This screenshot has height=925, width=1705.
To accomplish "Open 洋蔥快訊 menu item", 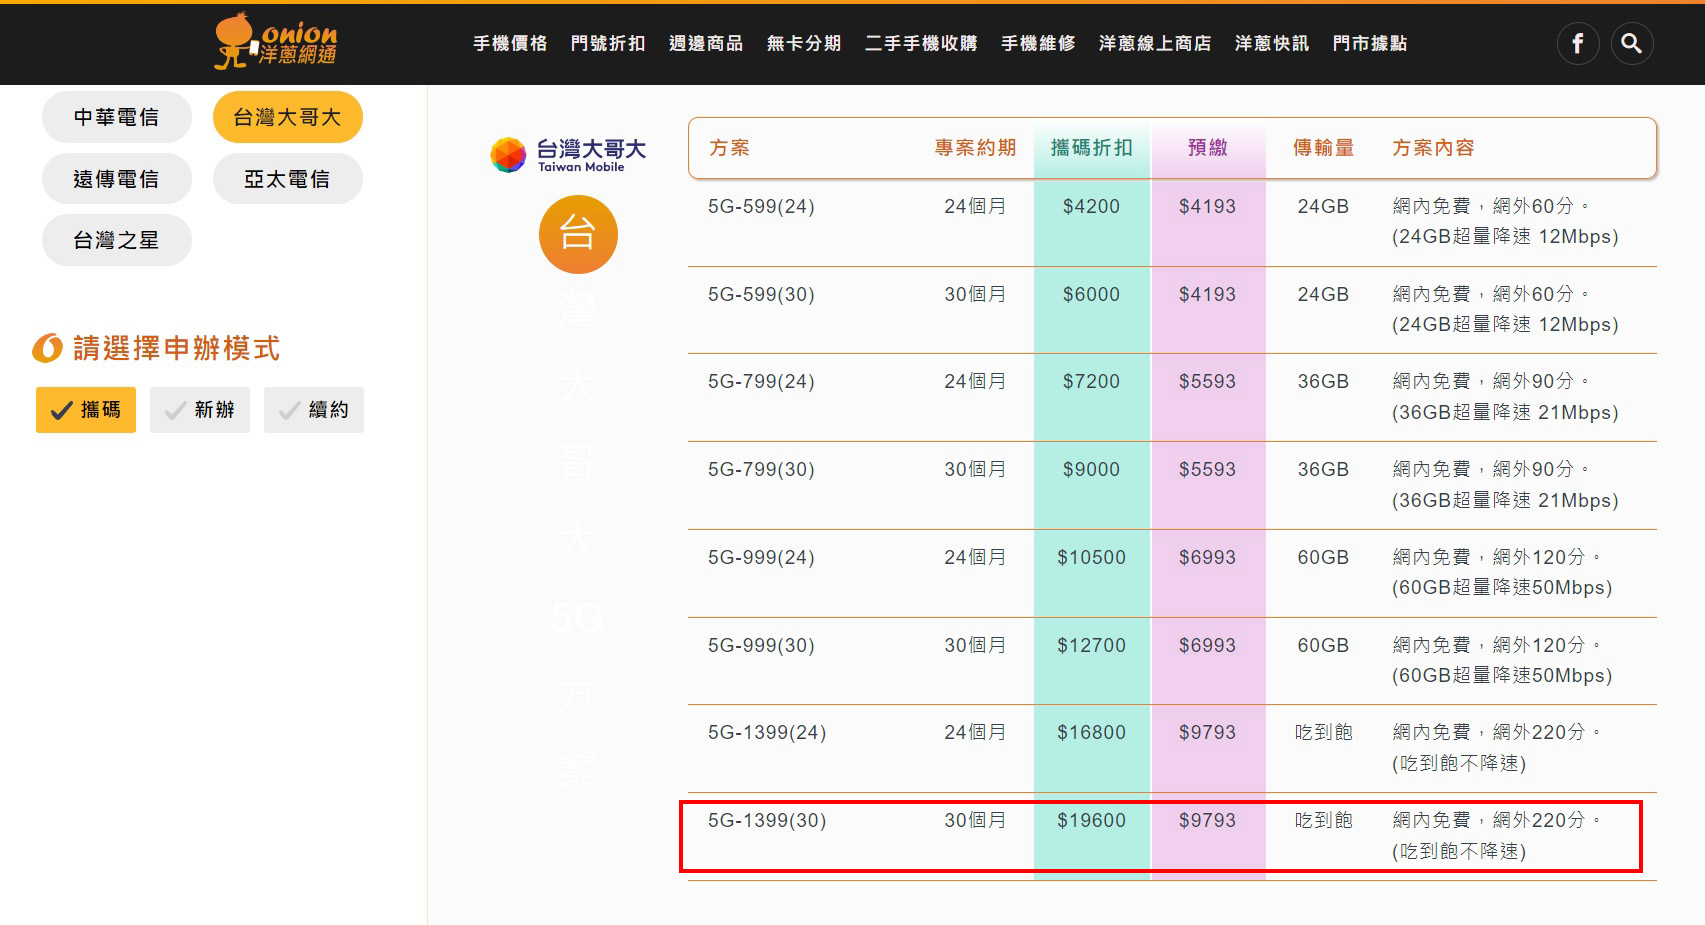I will click(x=1272, y=44).
